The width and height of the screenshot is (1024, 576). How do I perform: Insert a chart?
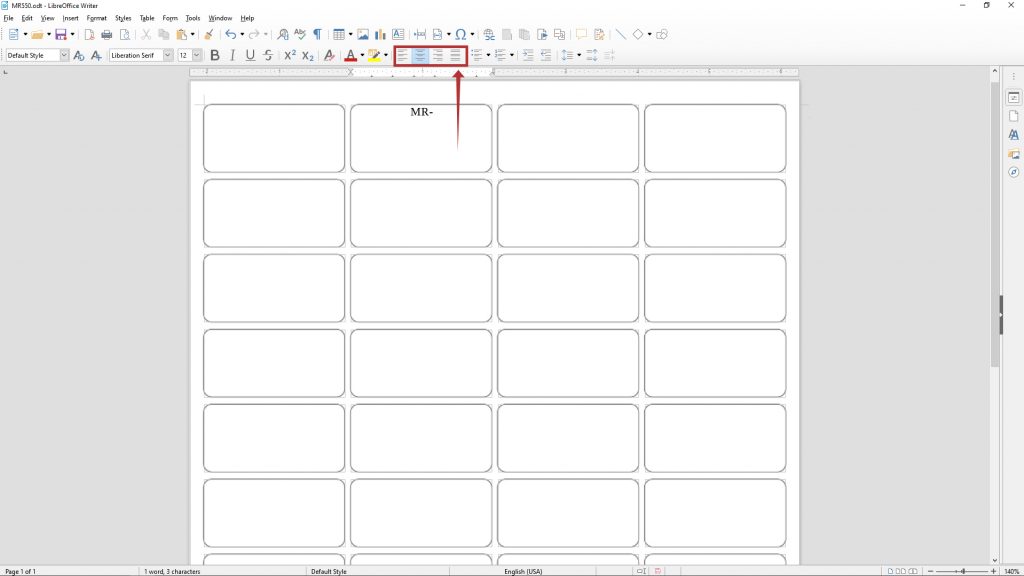point(380,35)
